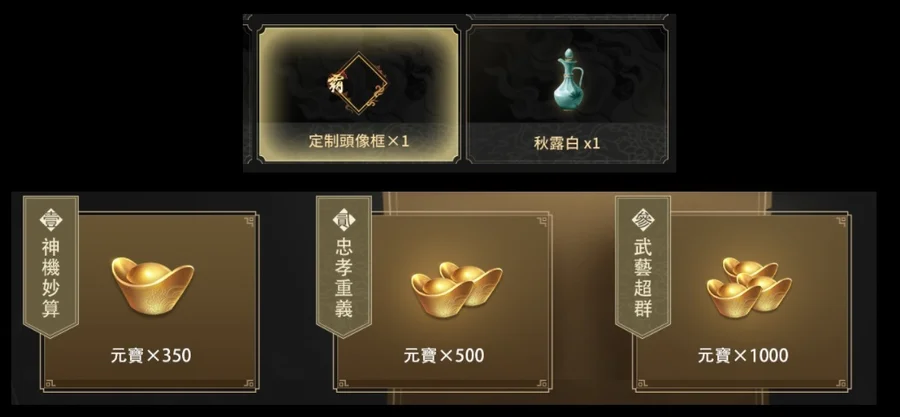This screenshot has width=900, height=417.
Task: Click the triple gold ingots stack icon
Action: pos(749,285)
